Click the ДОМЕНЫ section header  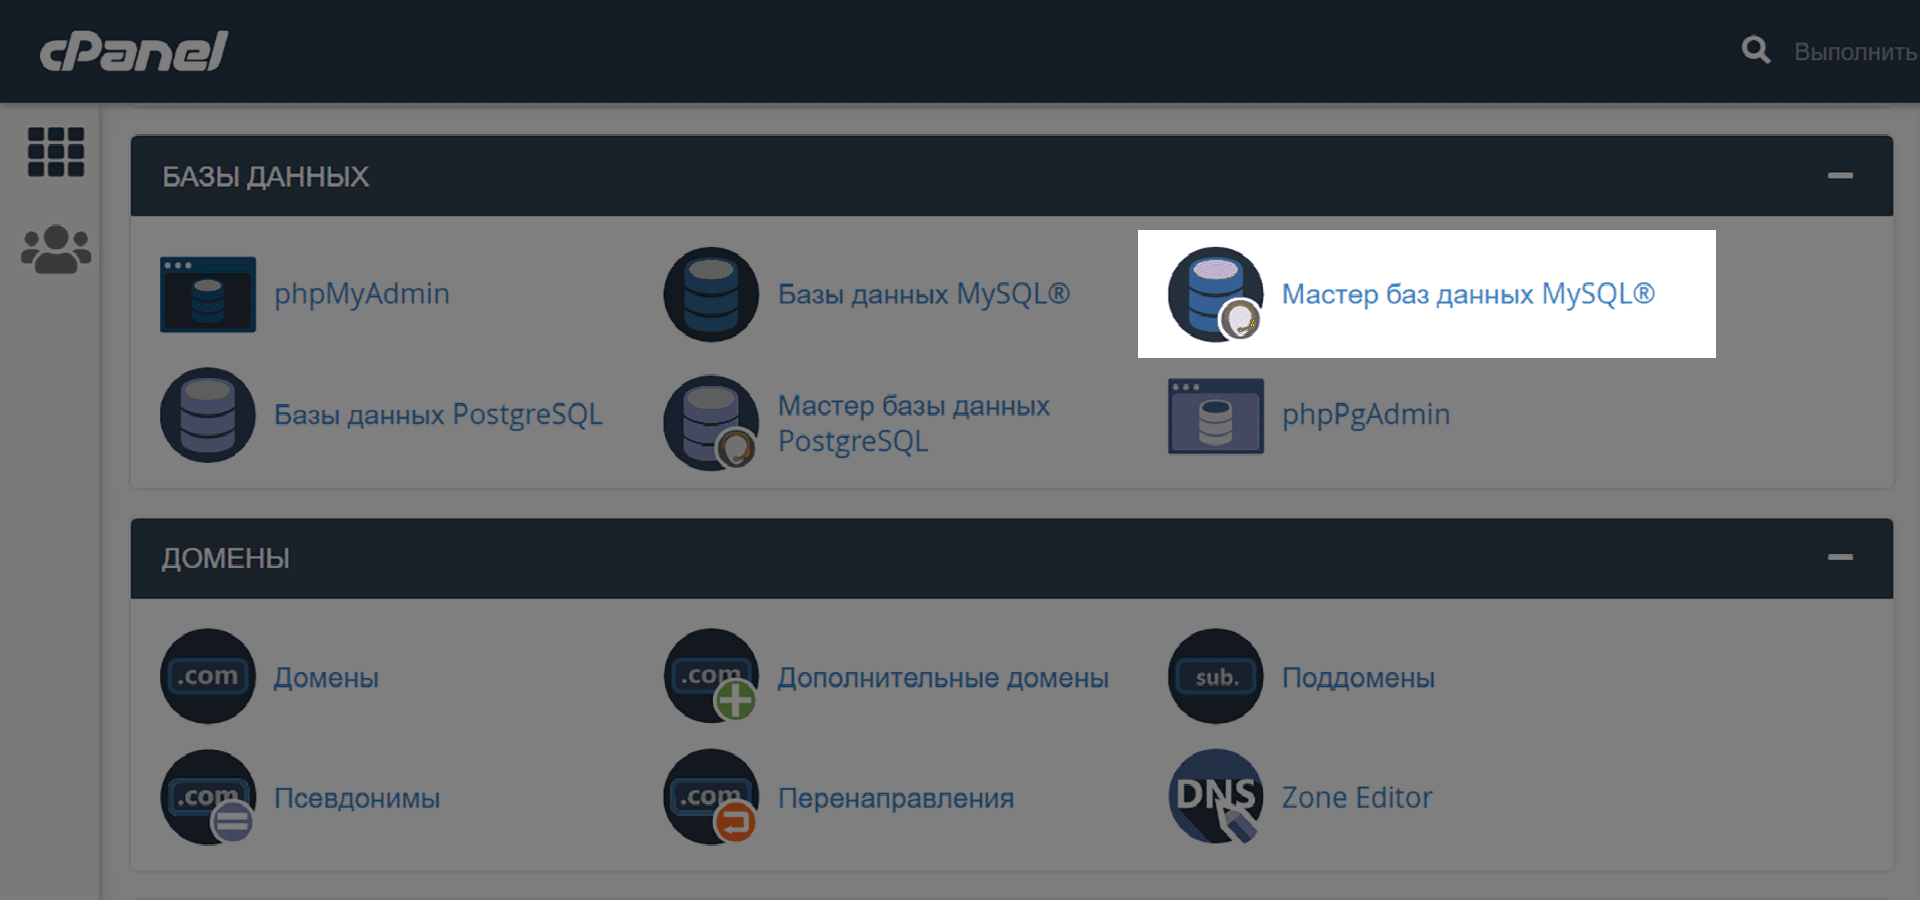point(1012,558)
